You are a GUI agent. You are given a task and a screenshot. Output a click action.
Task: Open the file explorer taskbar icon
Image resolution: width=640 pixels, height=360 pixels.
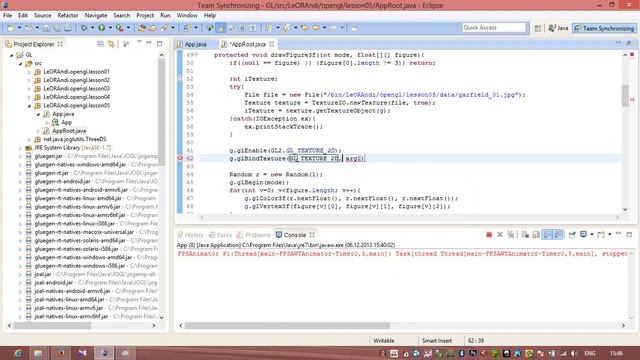(x=38, y=353)
